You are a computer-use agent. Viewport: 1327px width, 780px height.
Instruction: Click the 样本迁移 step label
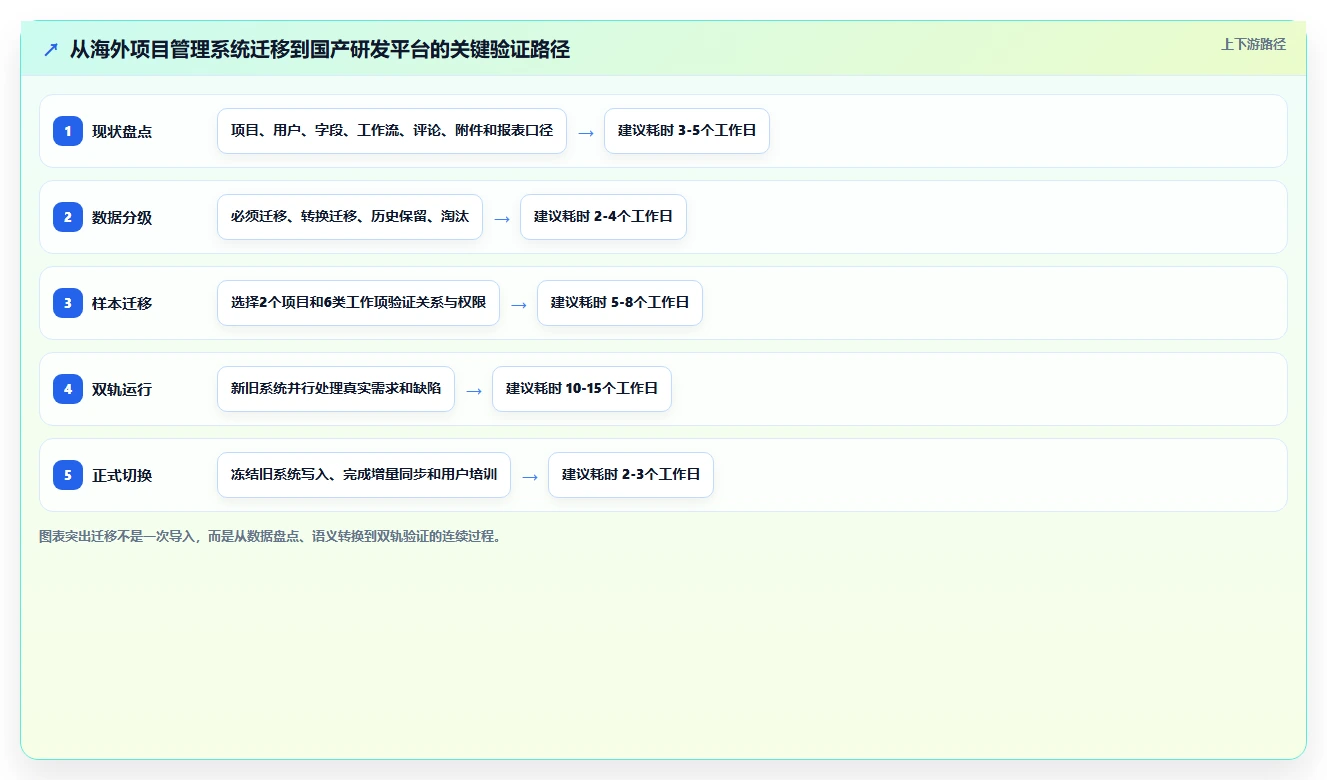(x=122, y=304)
